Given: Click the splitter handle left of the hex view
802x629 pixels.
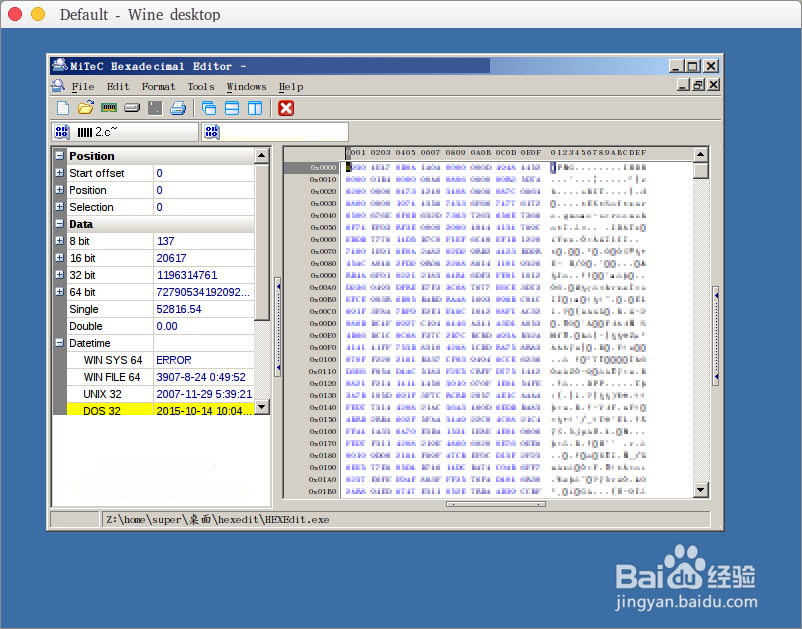Looking at the screenshot, I should tap(278, 327).
